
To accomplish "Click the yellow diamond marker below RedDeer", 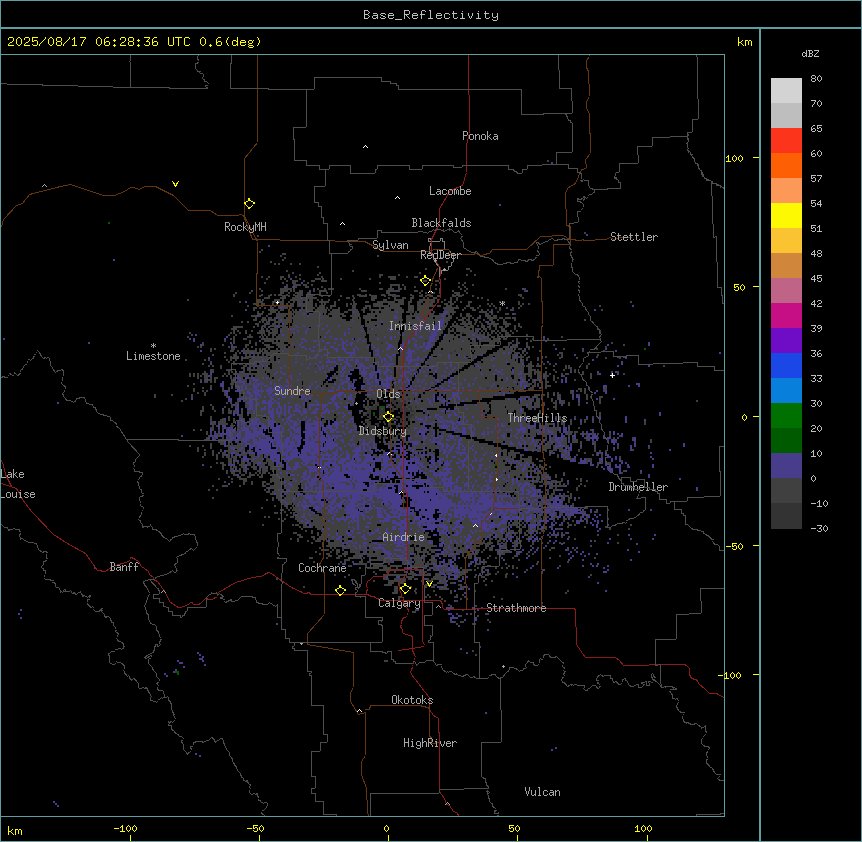I will click(425, 281).
